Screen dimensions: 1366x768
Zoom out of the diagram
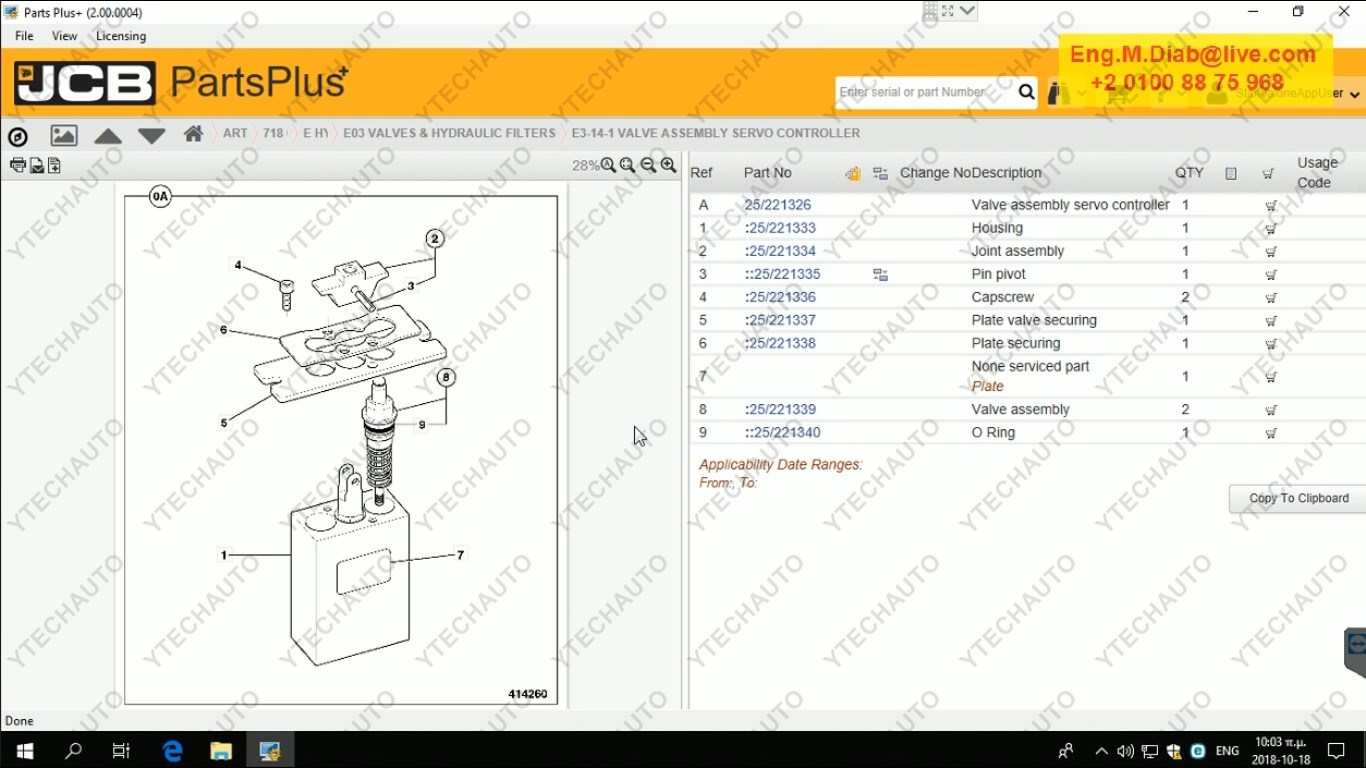point(648,165)
